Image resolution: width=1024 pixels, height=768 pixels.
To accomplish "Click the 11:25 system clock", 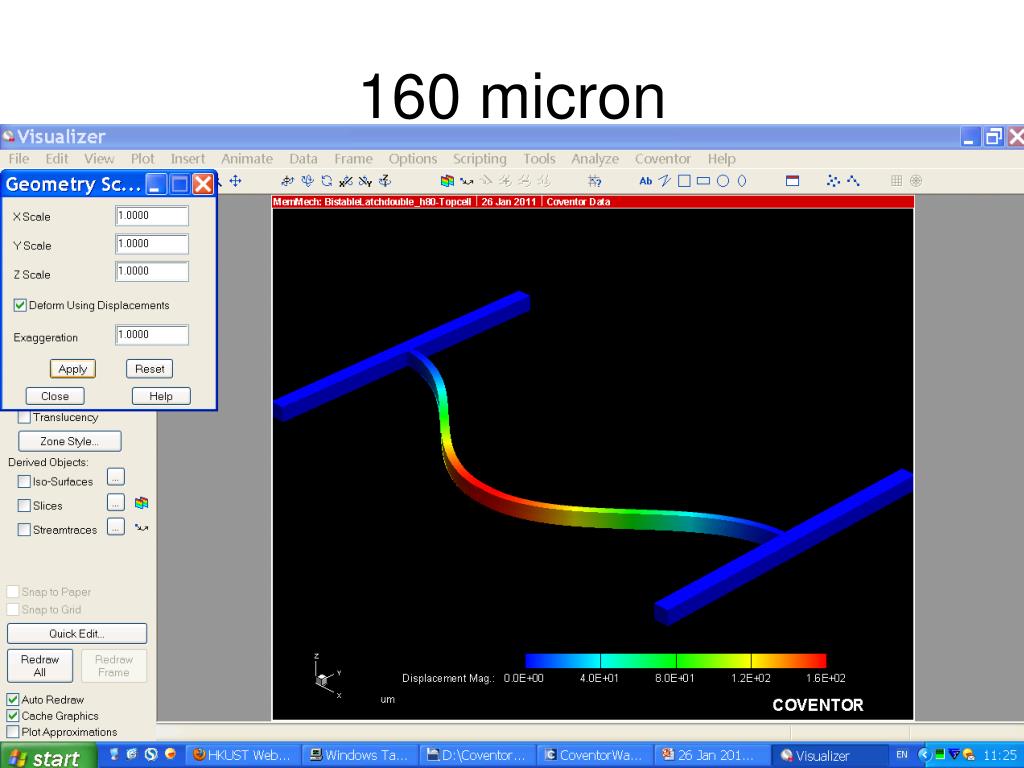I will point(999,755).
